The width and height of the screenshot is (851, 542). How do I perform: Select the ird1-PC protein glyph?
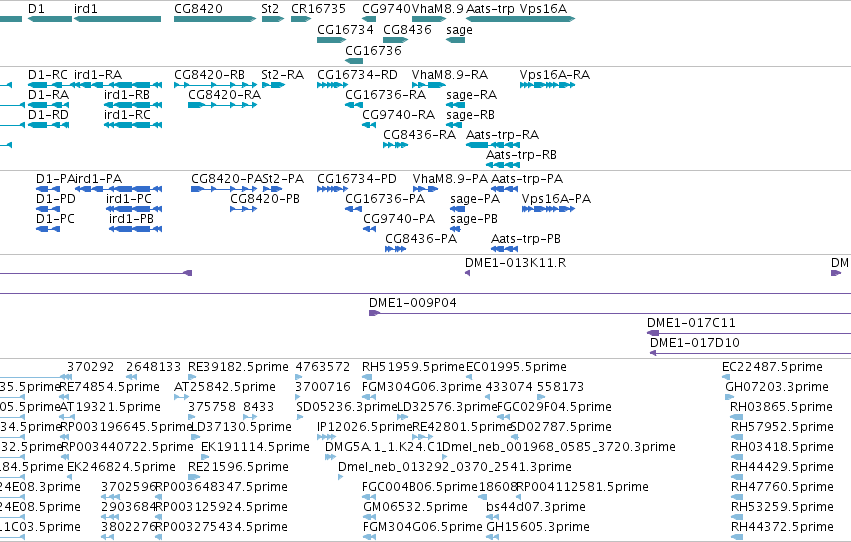click(x=134, y=209)
